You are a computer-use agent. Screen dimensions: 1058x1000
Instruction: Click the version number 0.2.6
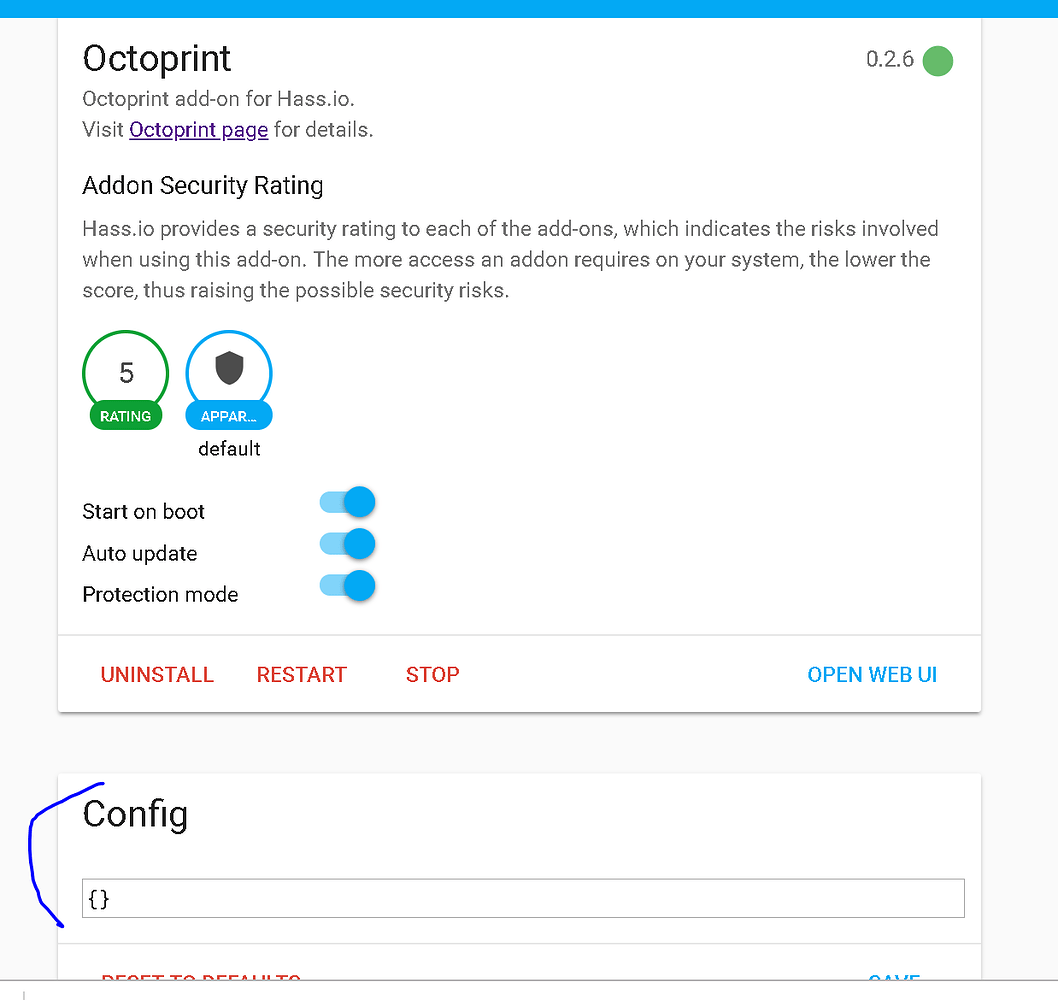point(888,60)
